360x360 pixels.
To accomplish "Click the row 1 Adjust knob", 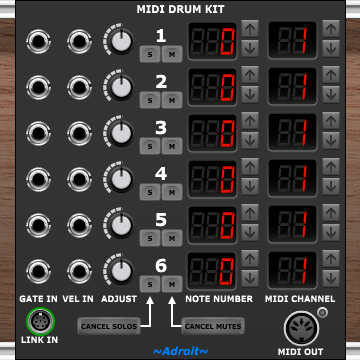I will (x=121, y=42).
